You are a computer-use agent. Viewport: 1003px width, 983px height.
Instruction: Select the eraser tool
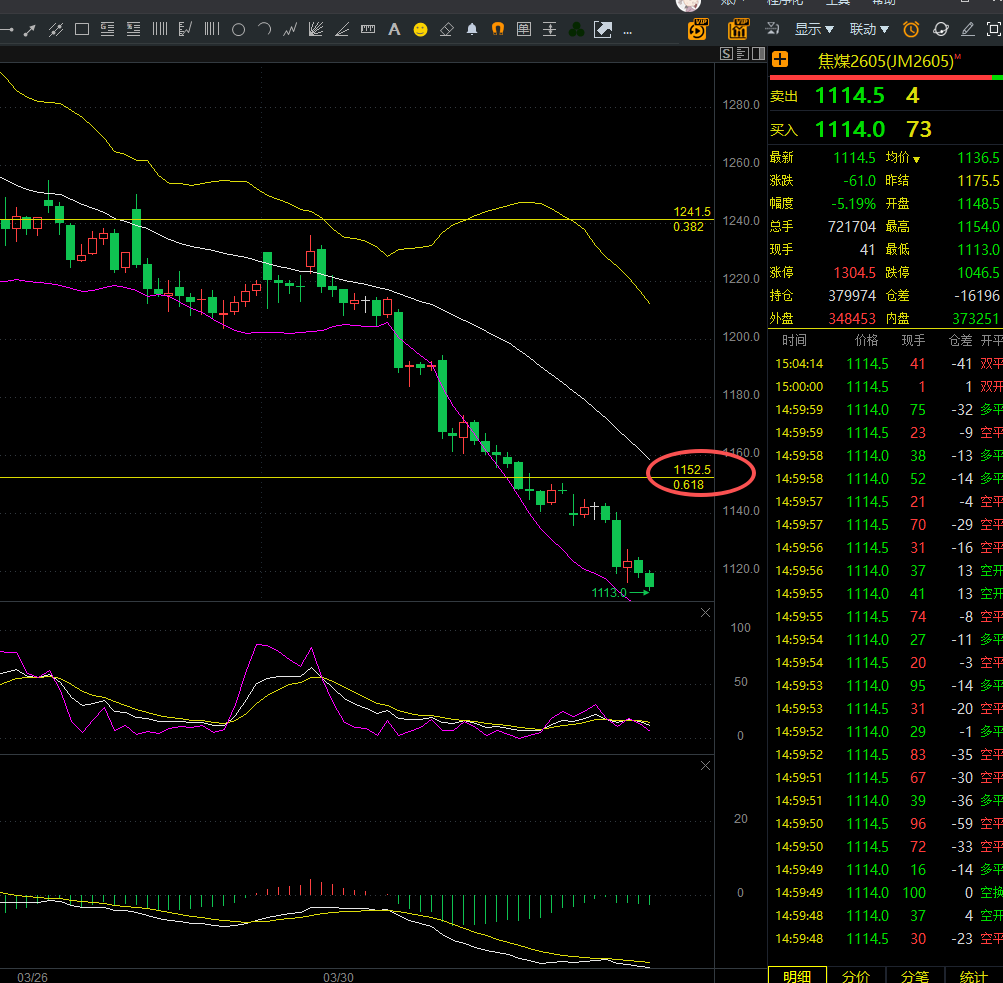(446, 30)
